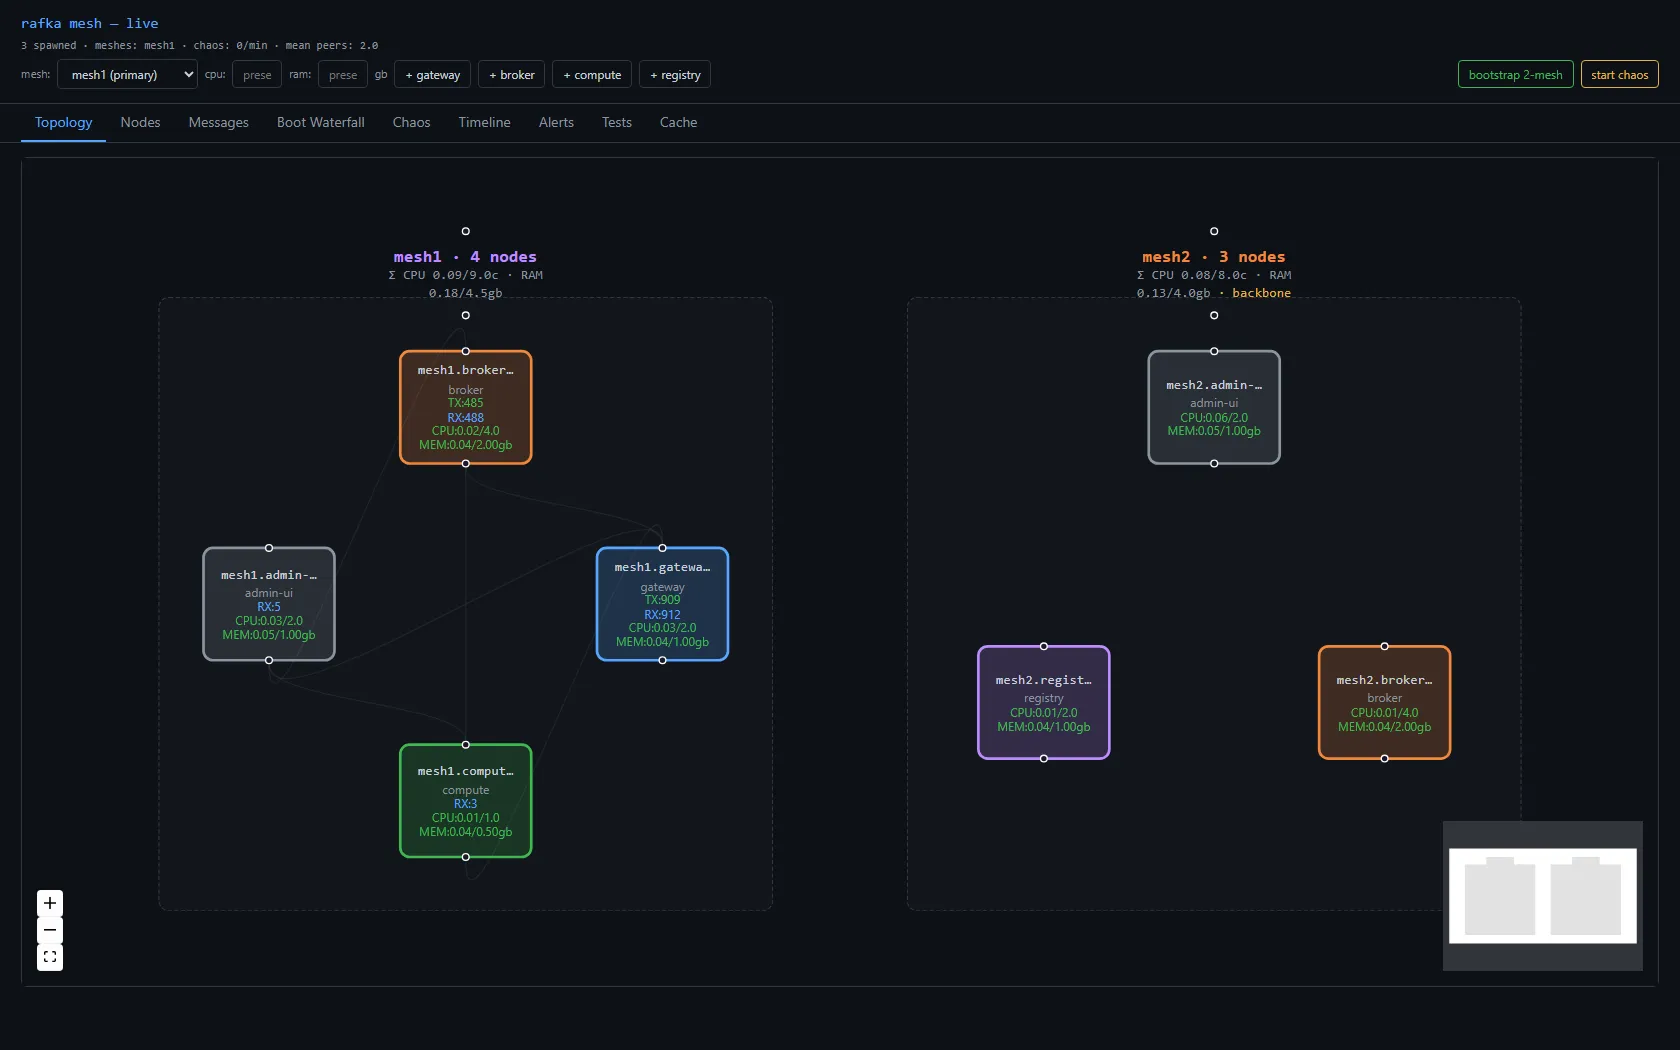Click the backbone label on mesh2
This screenshot has height=1050, width=1680.
tap(1261, 293)
